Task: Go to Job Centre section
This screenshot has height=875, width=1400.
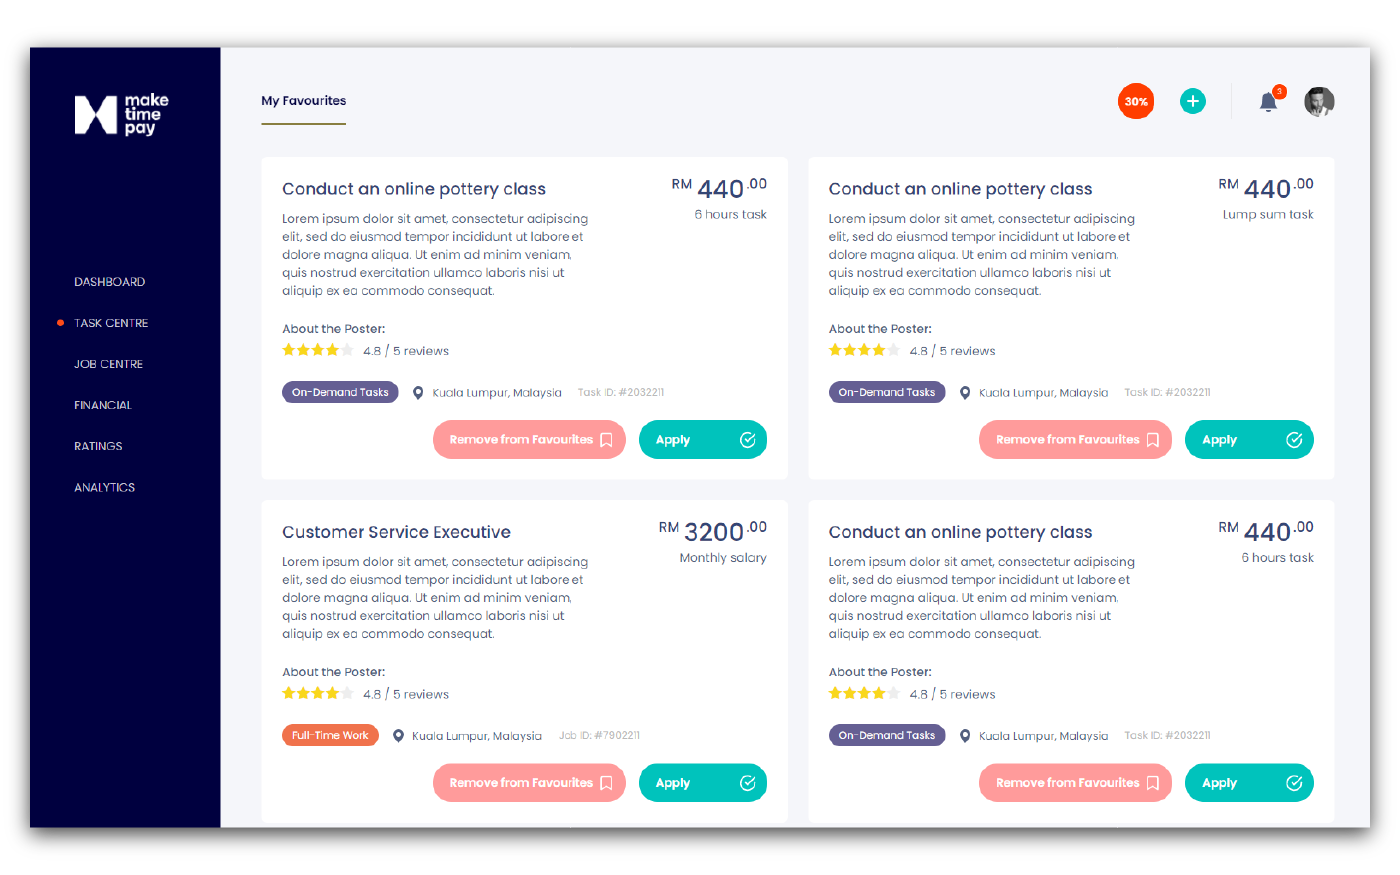Action: pos(108,364)
